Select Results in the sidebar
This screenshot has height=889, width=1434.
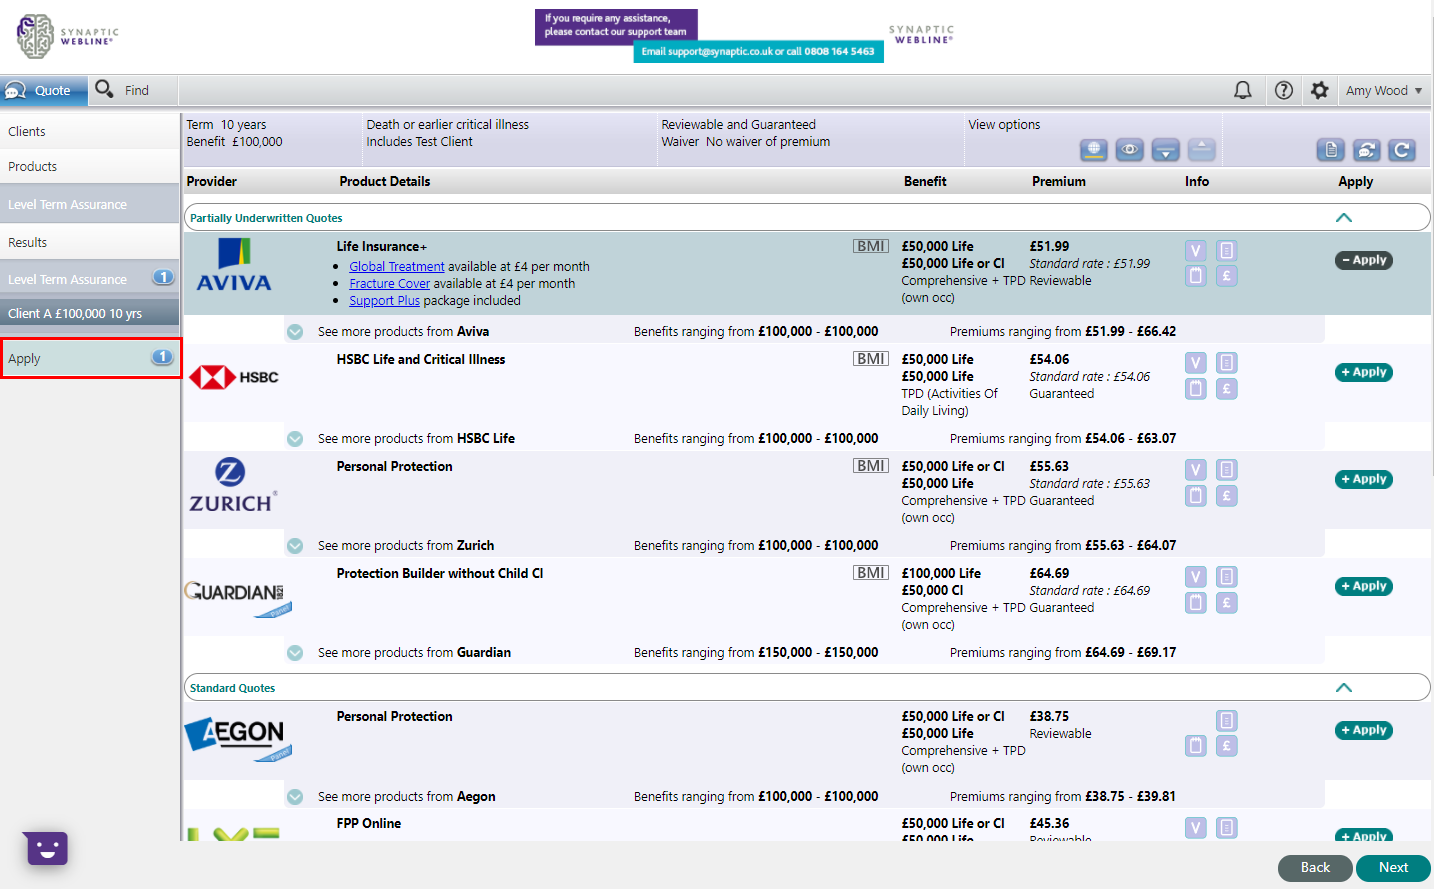[90, 243]
